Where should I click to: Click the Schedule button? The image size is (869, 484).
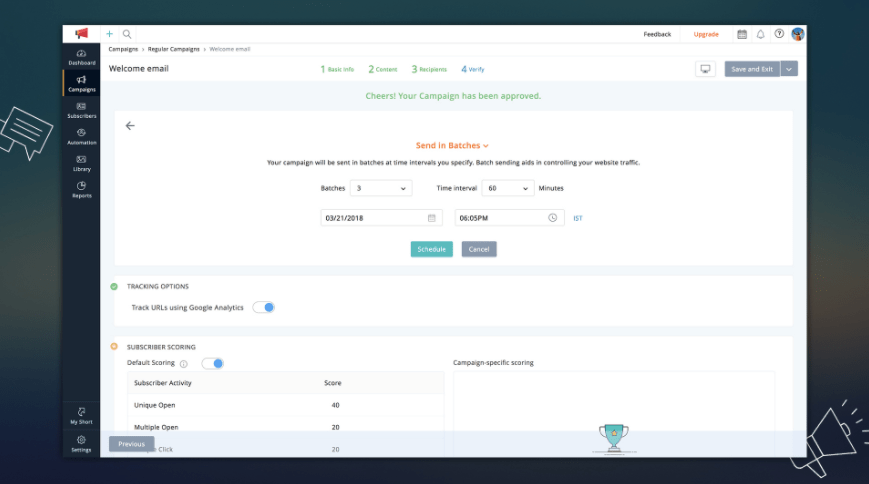pos(432,249)
